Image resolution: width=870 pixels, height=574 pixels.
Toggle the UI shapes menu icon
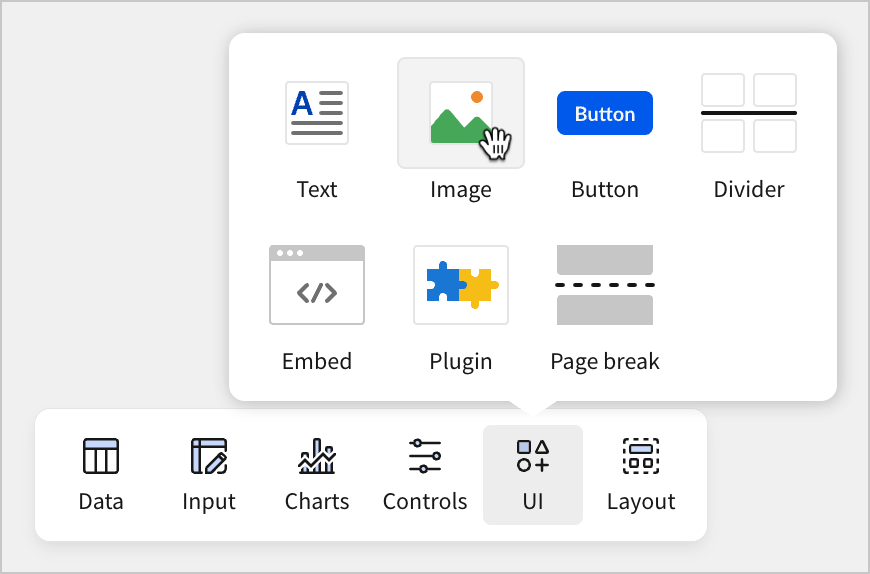[533, 456]
